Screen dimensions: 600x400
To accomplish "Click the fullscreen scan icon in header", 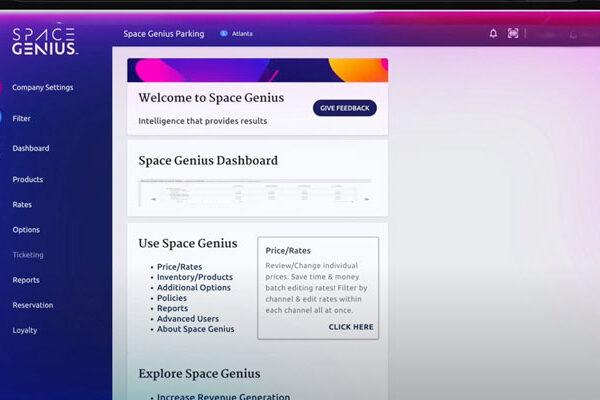I will 513,33.
